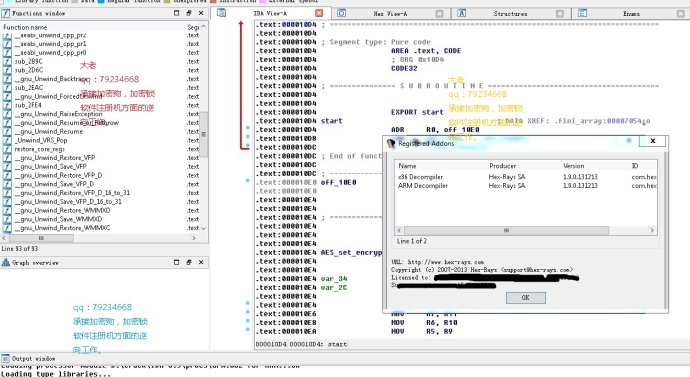Click the Version column header

(573, 166)
